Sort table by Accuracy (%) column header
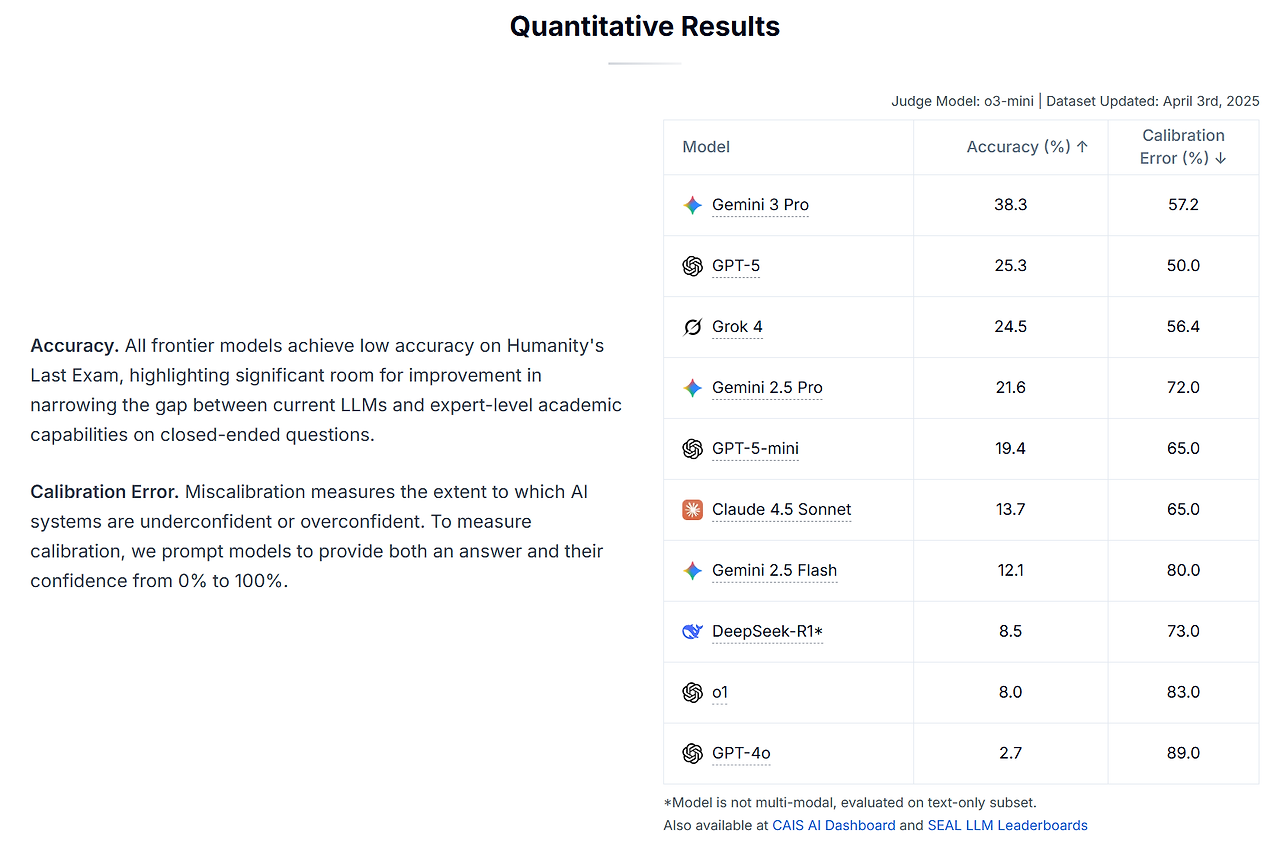The width and height of the screenshot is (1280, 856). click(1027, 147)
